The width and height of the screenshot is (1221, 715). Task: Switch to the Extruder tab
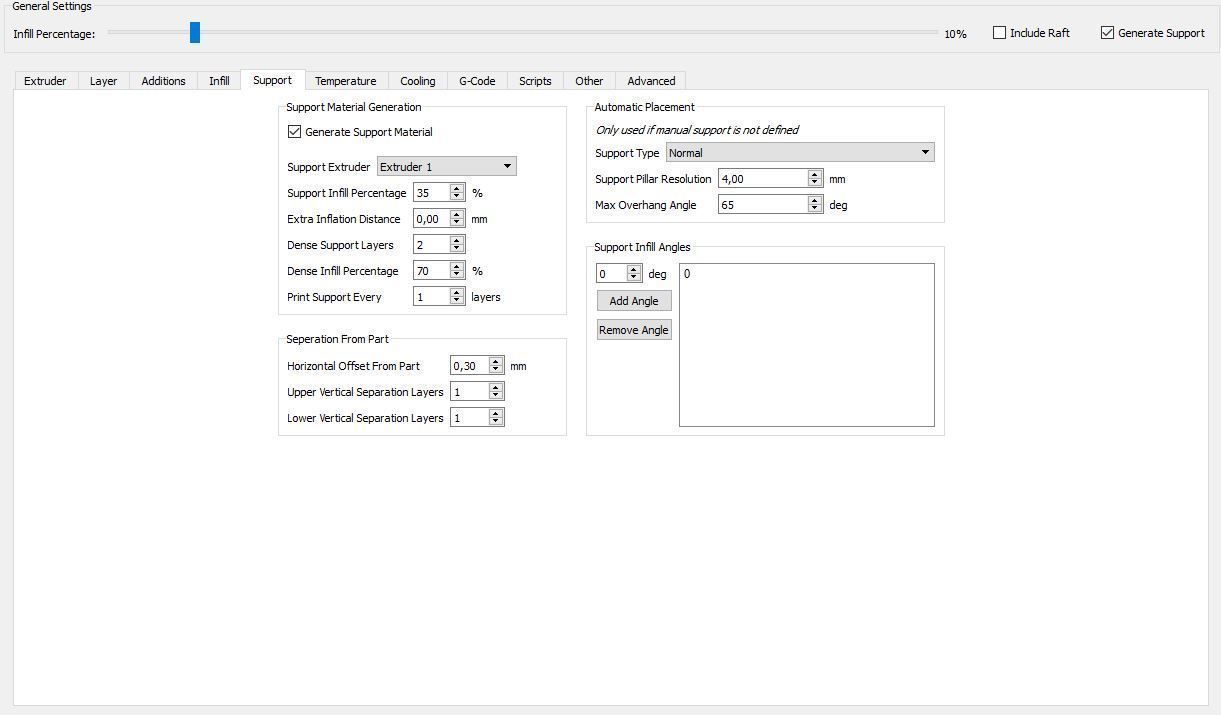pyautogui.click(x=45, y=81)
